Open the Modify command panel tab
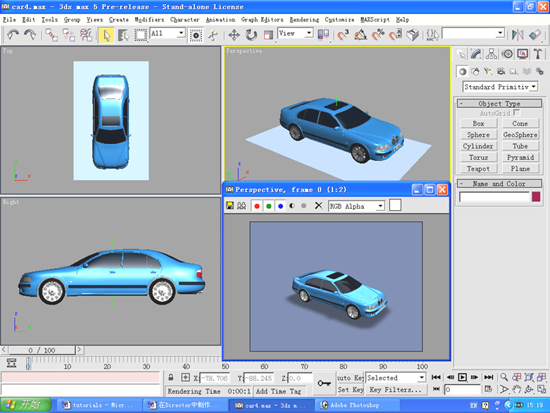 476,54
